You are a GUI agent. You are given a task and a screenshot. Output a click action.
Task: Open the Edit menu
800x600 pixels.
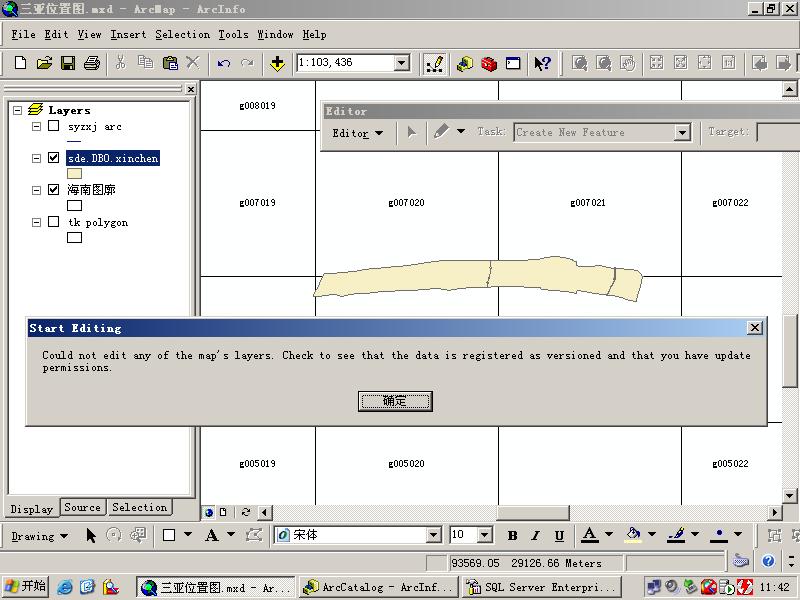56,34
